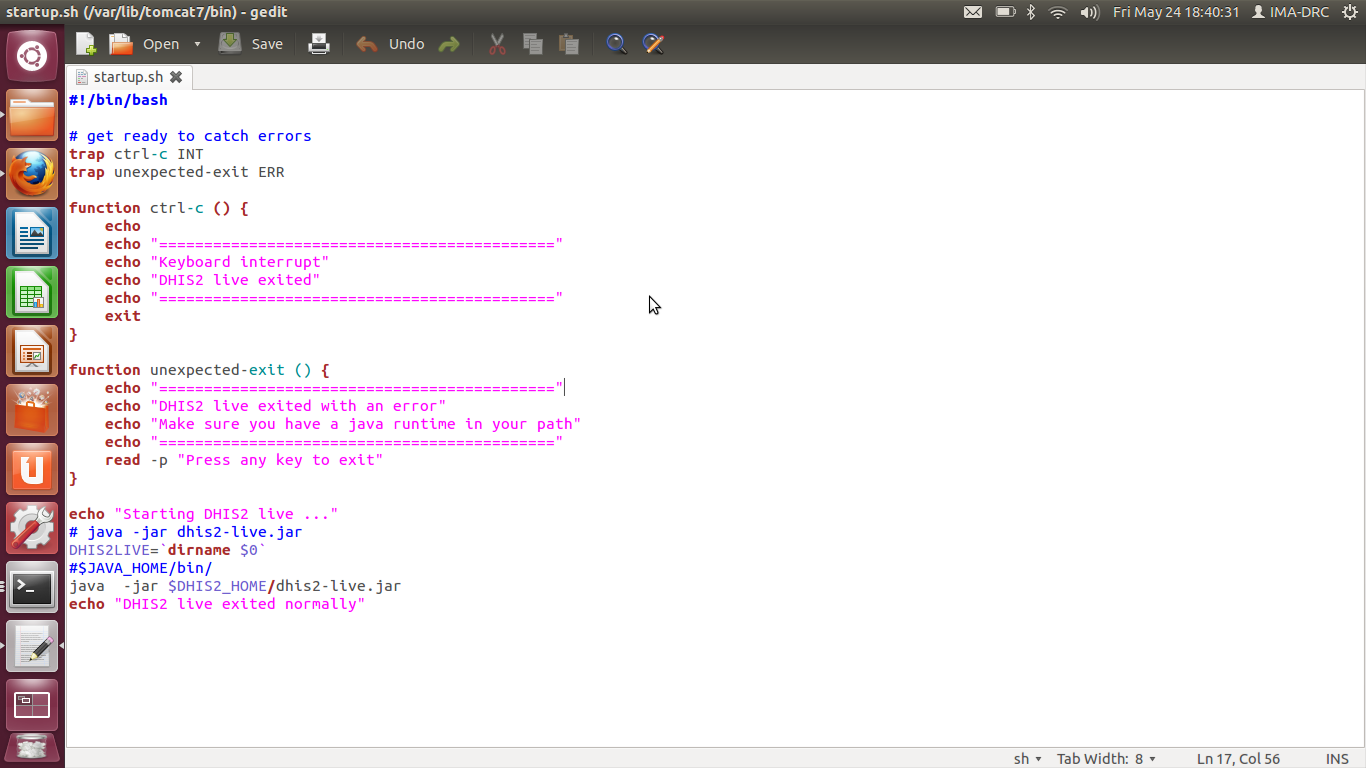Click the Undo button
The image size is (1366, 768).
[x=391, y=44]
